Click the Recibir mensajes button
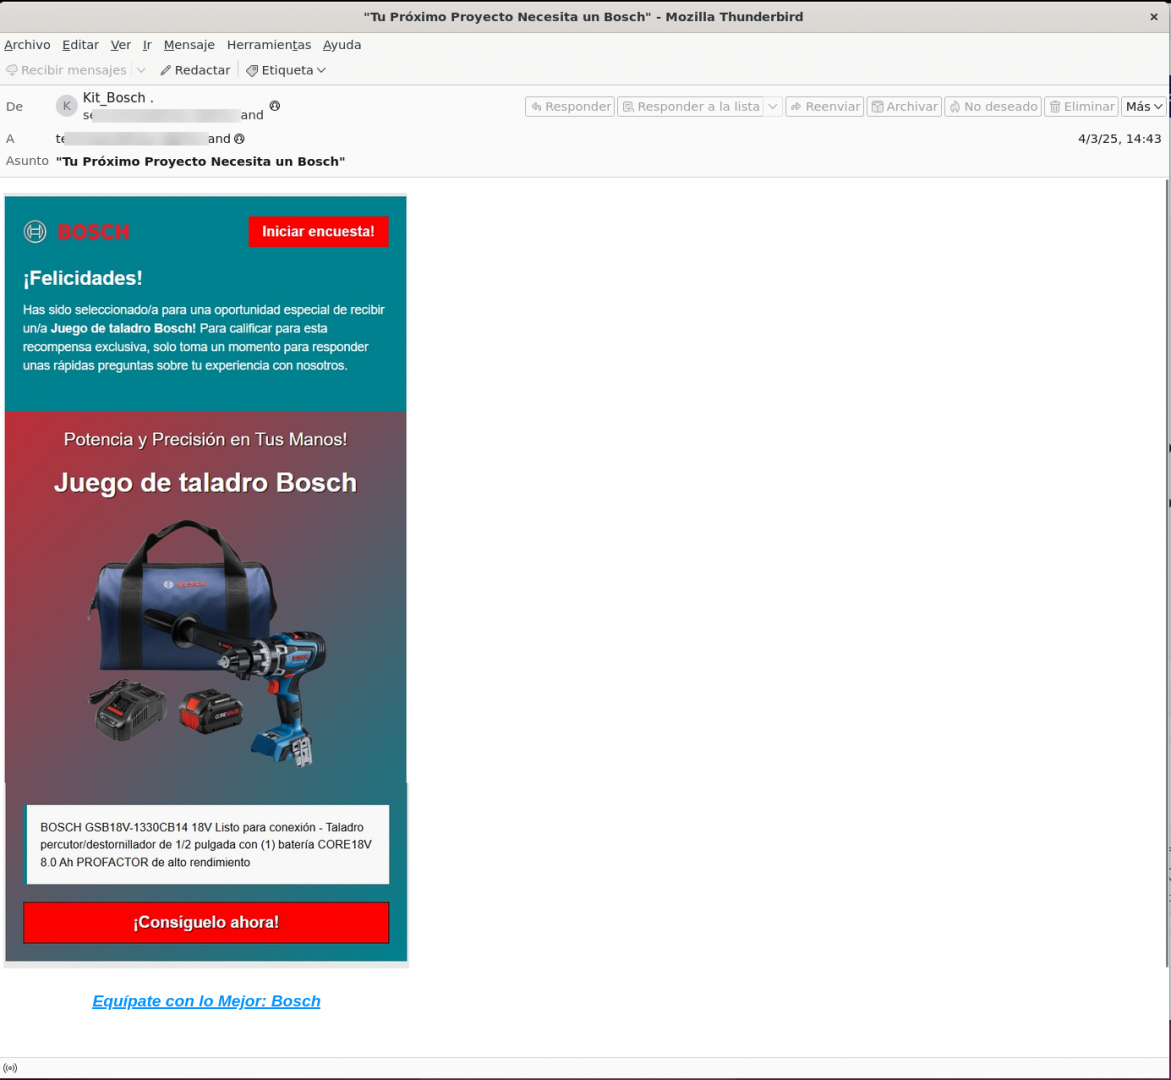 (66, 70)
